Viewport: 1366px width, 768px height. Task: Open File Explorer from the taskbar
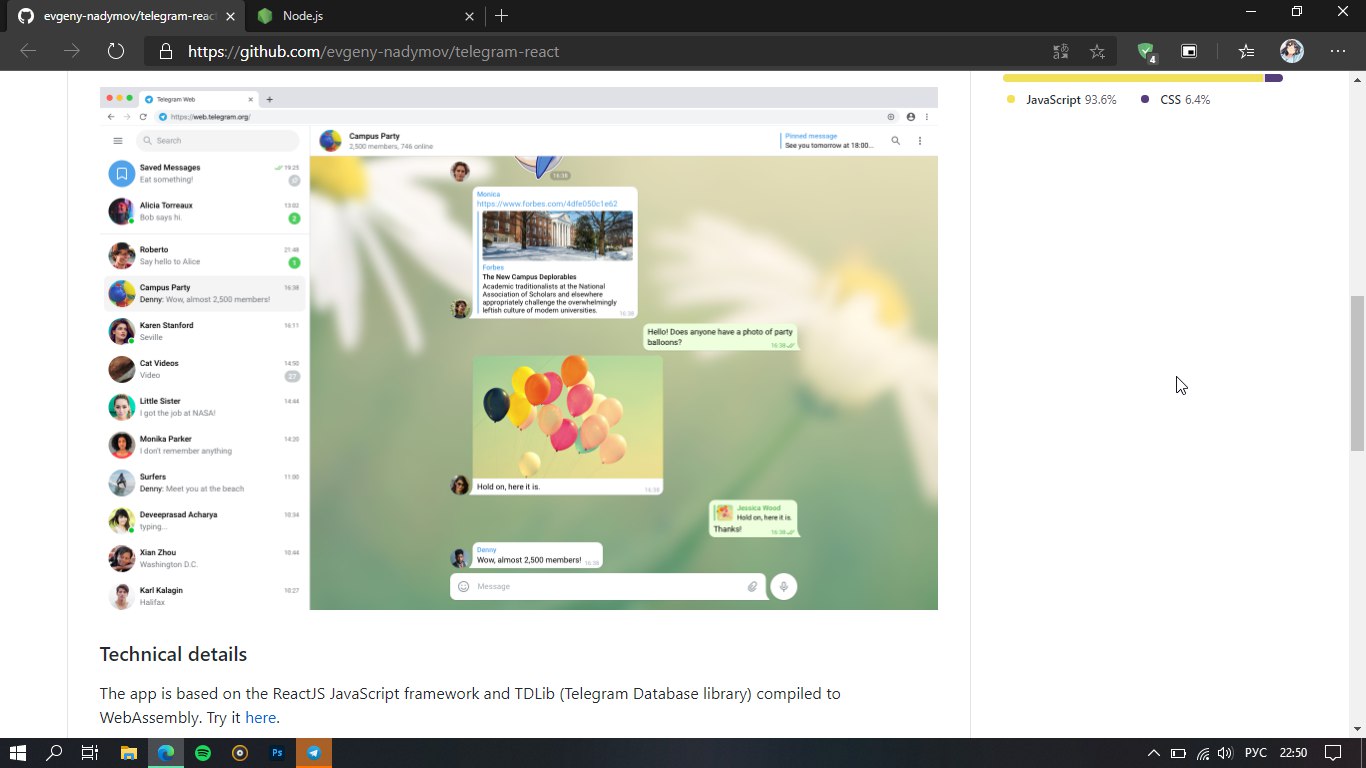(128, 753)
